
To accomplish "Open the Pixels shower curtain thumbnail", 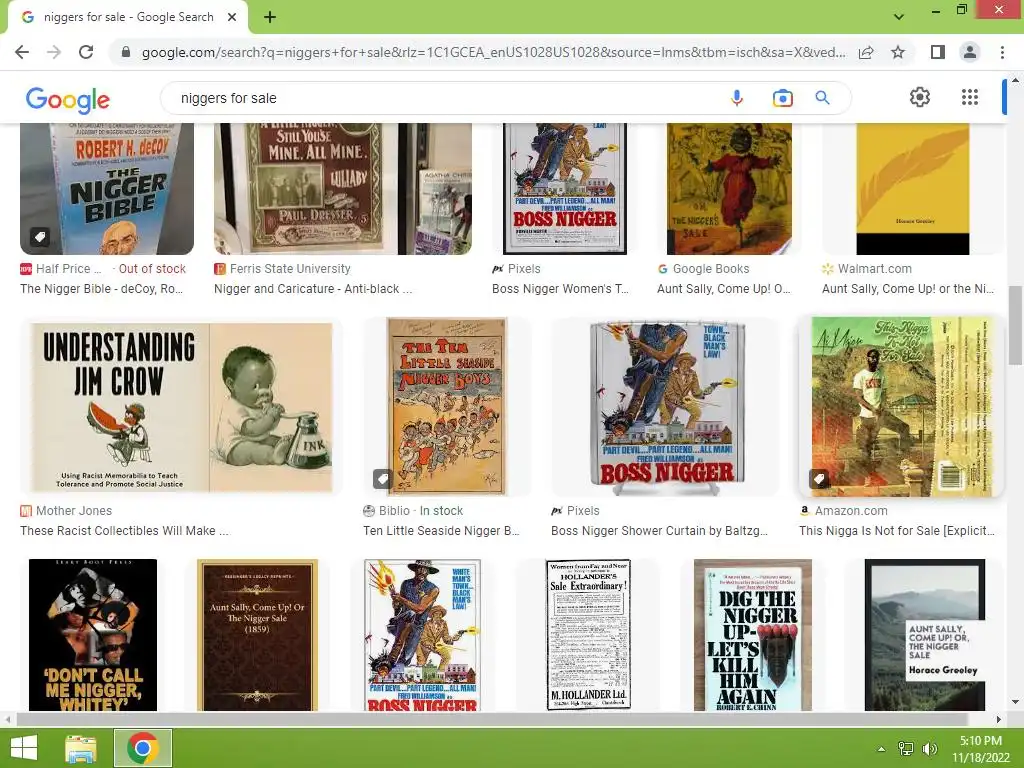I will (665, 406).
